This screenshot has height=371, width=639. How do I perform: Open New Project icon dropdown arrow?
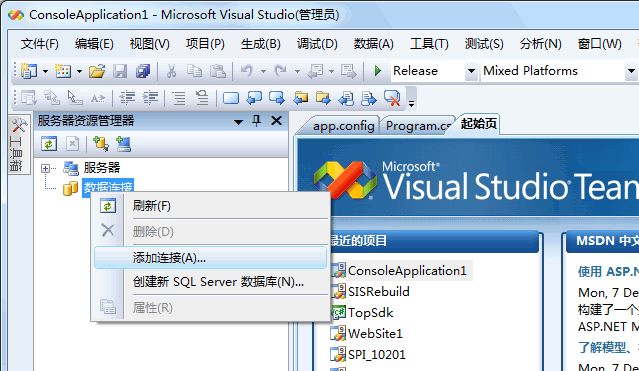(46, 72)
